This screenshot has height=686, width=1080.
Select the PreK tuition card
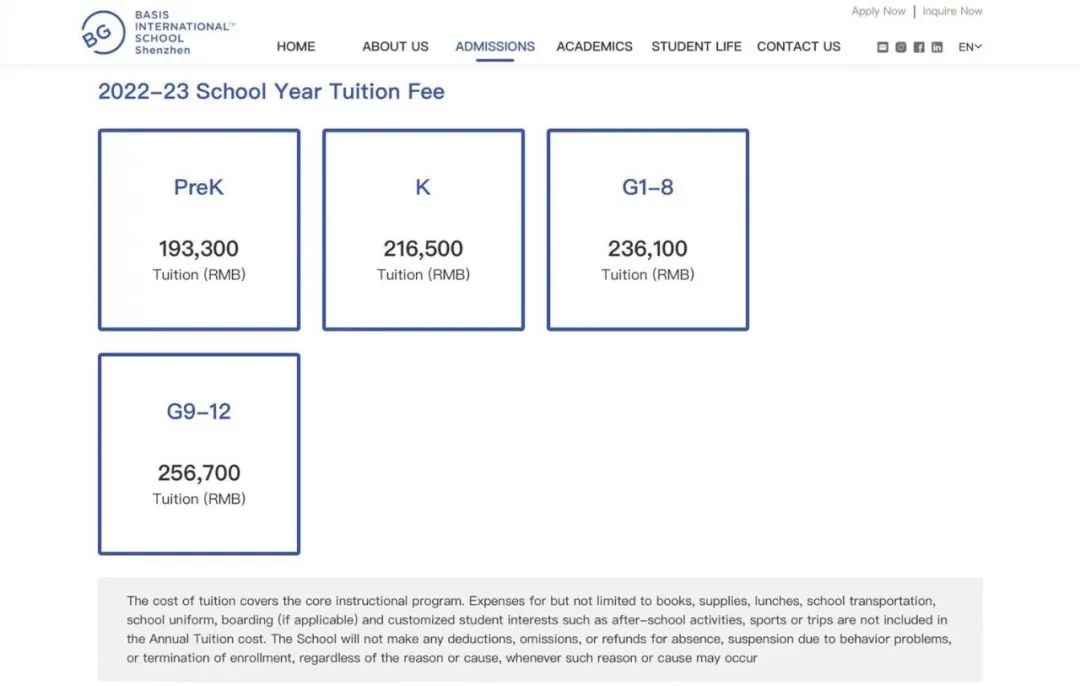[x=199, y=230]
